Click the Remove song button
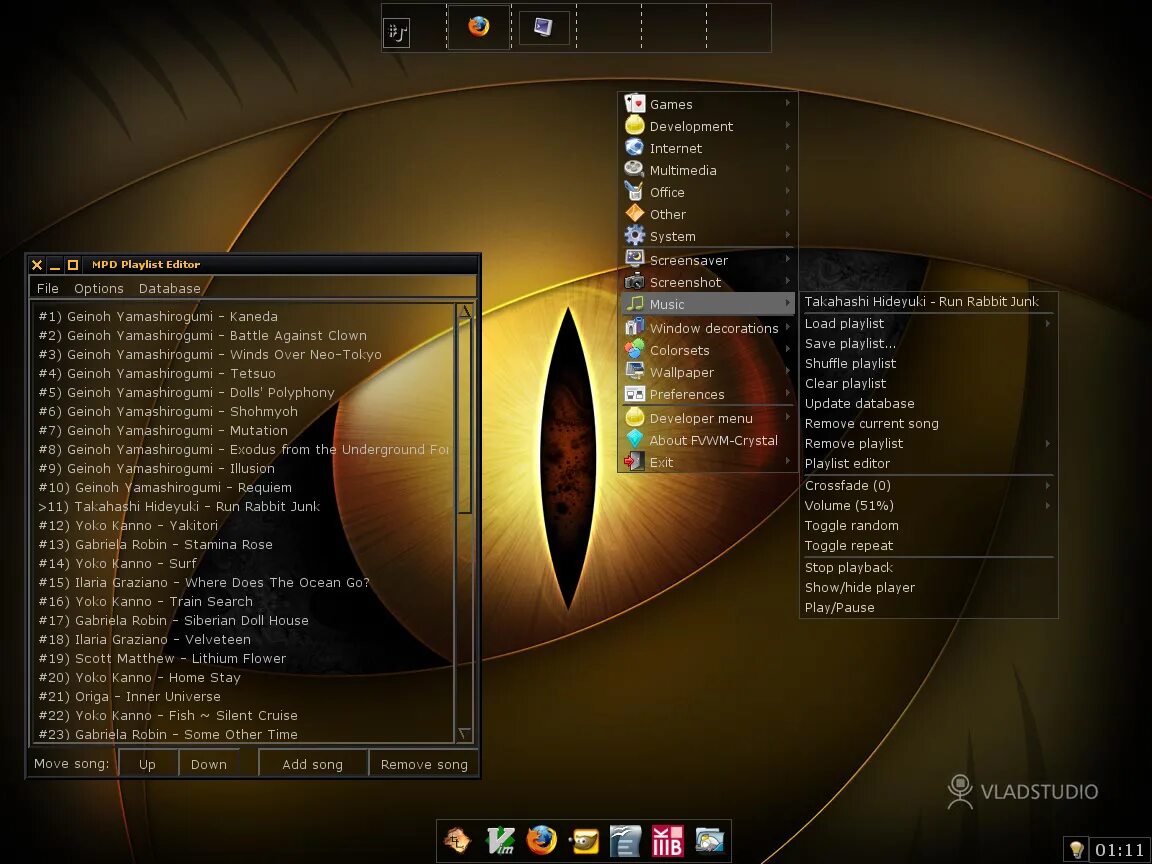 [424, 764]
